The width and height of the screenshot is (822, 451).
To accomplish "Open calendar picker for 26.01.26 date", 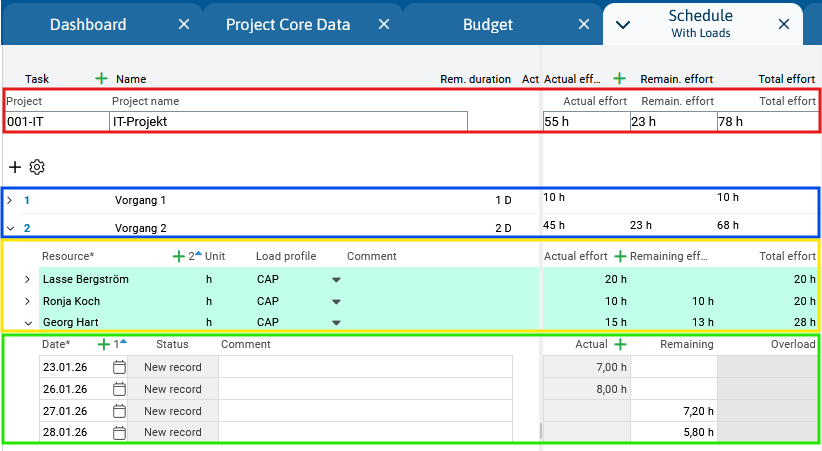I will click(119, 389).
